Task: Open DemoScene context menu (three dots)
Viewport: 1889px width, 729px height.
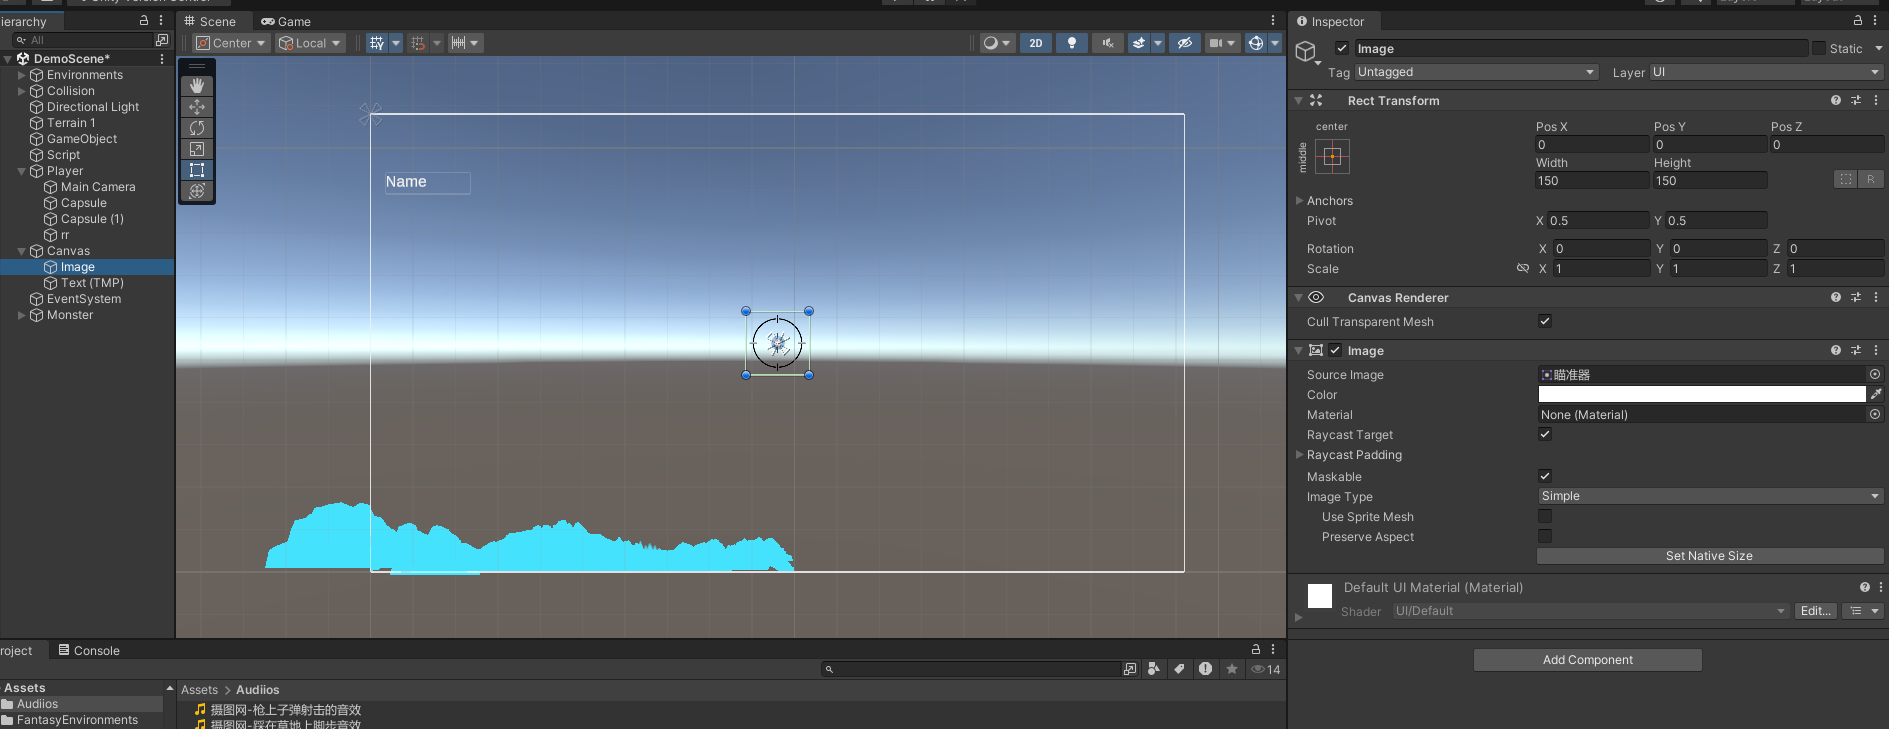Action: pos(162,59)
